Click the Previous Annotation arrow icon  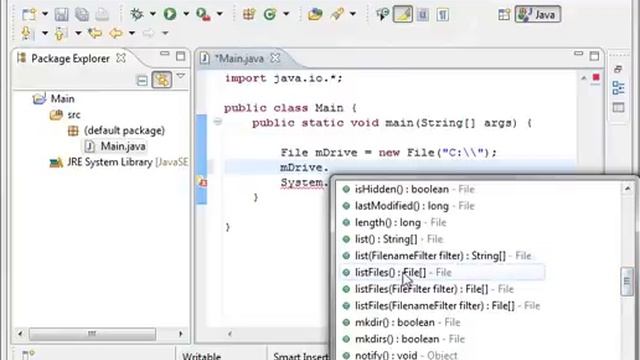pos(60,33)
